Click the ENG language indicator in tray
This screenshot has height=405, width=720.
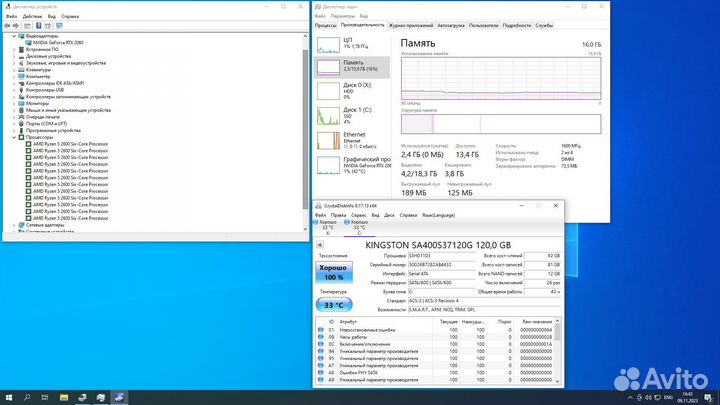[x=669, y=398]
